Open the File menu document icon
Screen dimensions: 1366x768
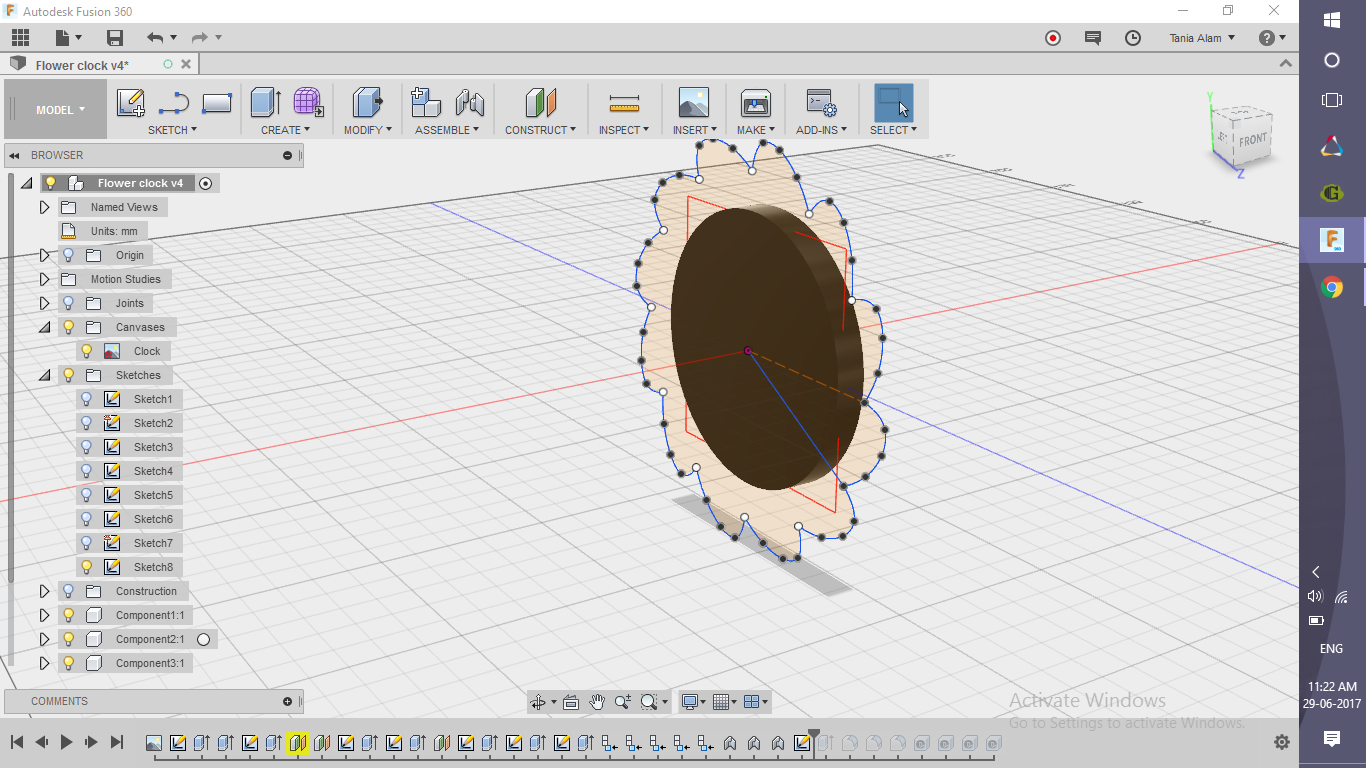(x=63, y=38)
